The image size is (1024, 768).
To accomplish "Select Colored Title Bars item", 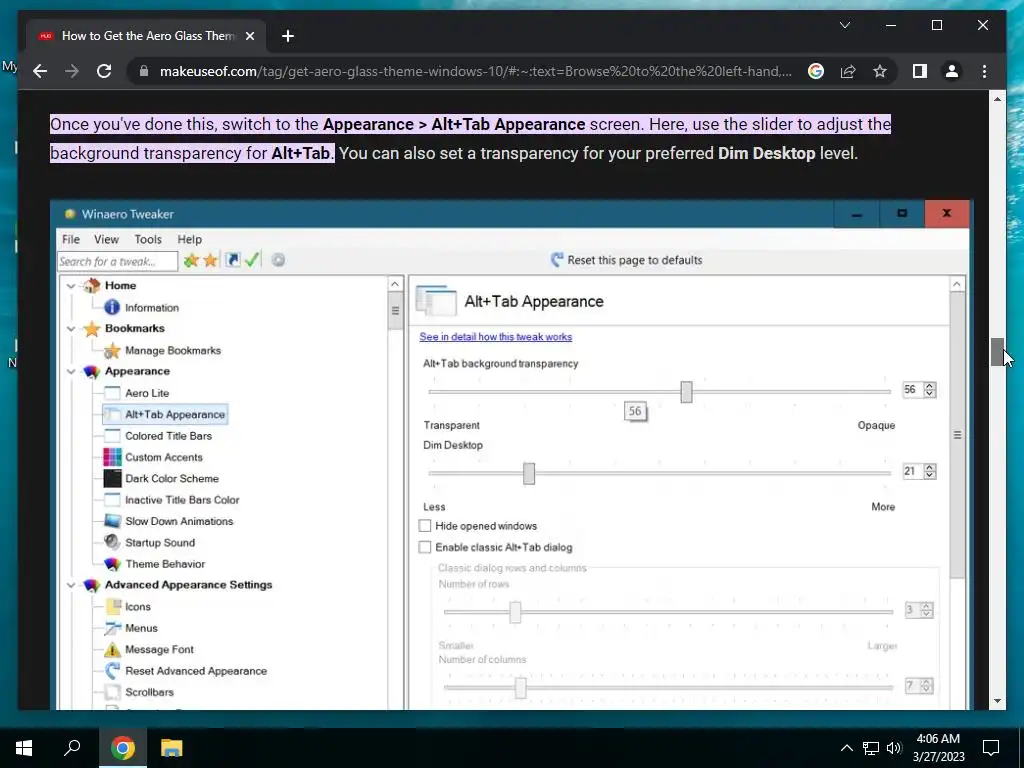I will [x=168, y=436].
